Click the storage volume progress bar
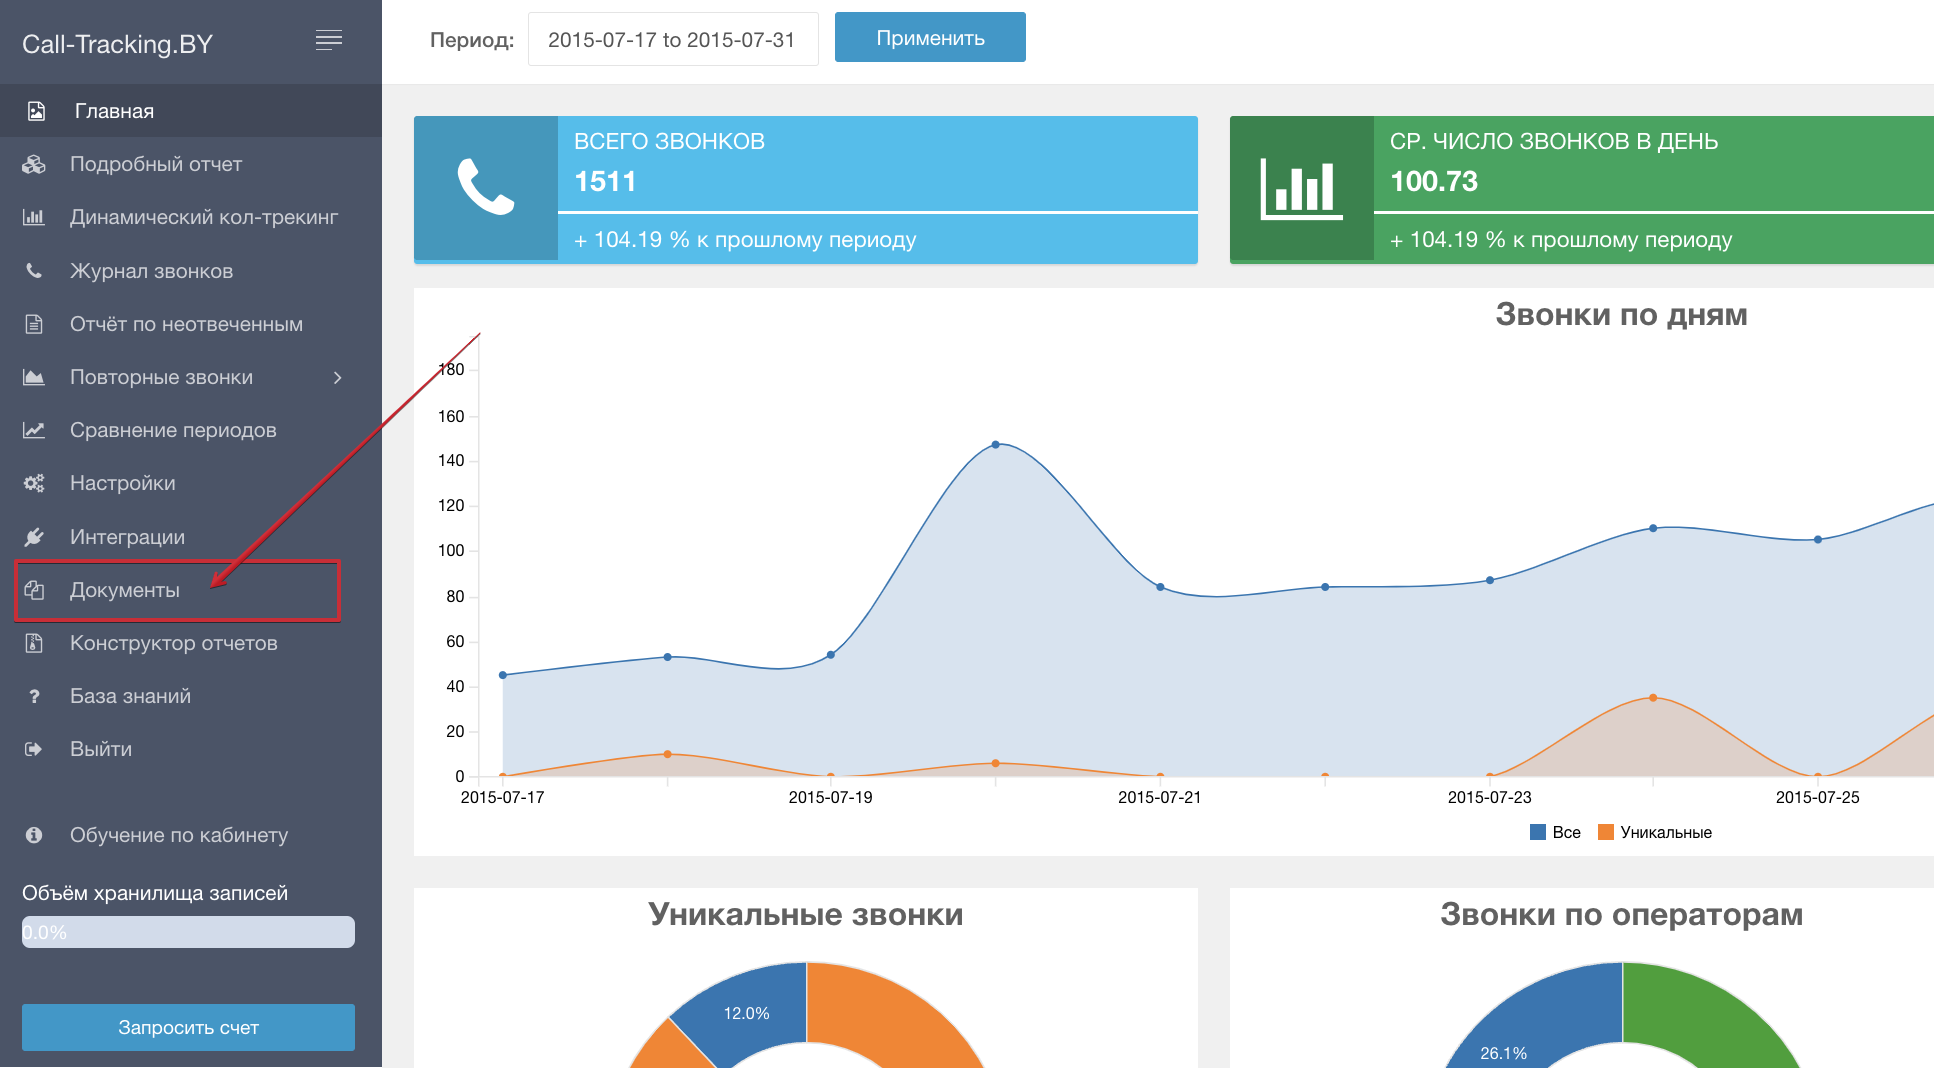Viewport: 1934px width, 1068px height. coord(188,932)
